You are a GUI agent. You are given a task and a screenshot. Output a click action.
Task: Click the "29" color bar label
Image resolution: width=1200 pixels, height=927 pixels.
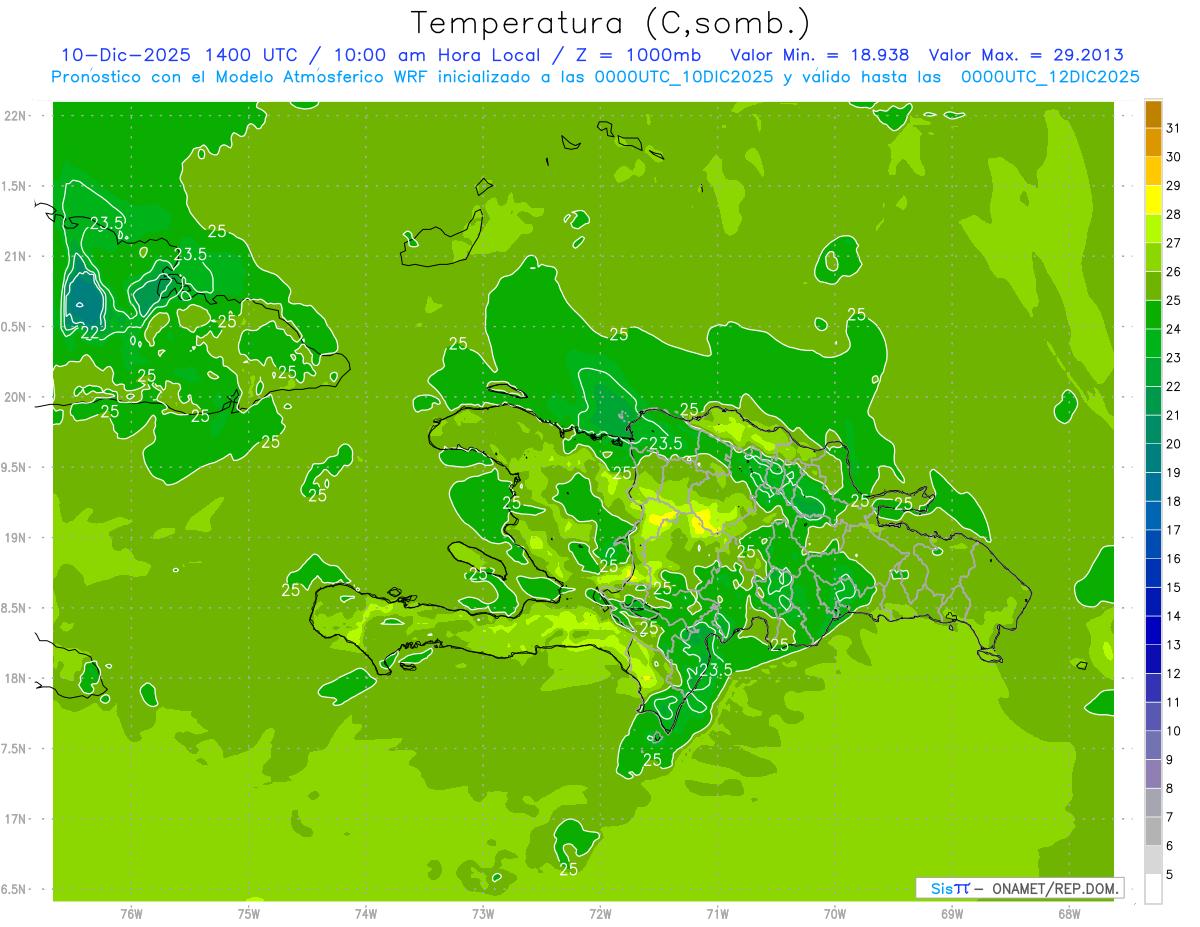(x=1174, y=185)
